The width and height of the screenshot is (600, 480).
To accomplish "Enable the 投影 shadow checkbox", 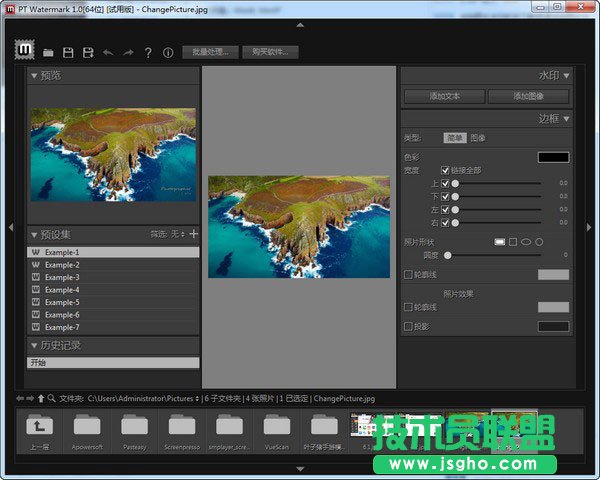I will [407, 326].
